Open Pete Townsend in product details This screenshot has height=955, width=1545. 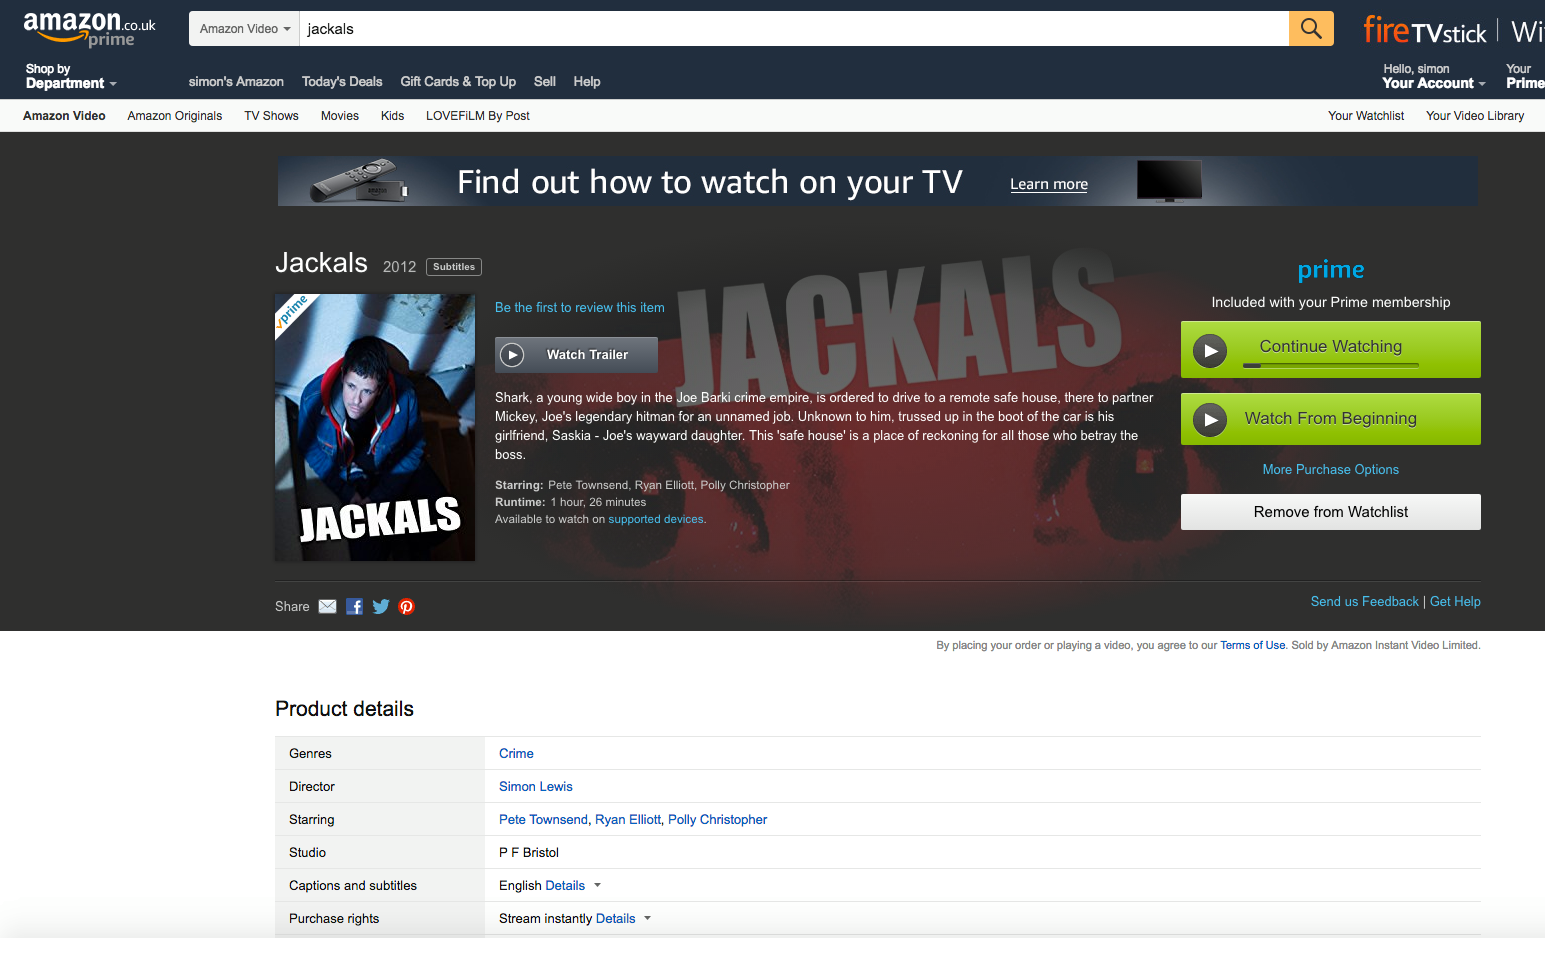coord(543,820)
